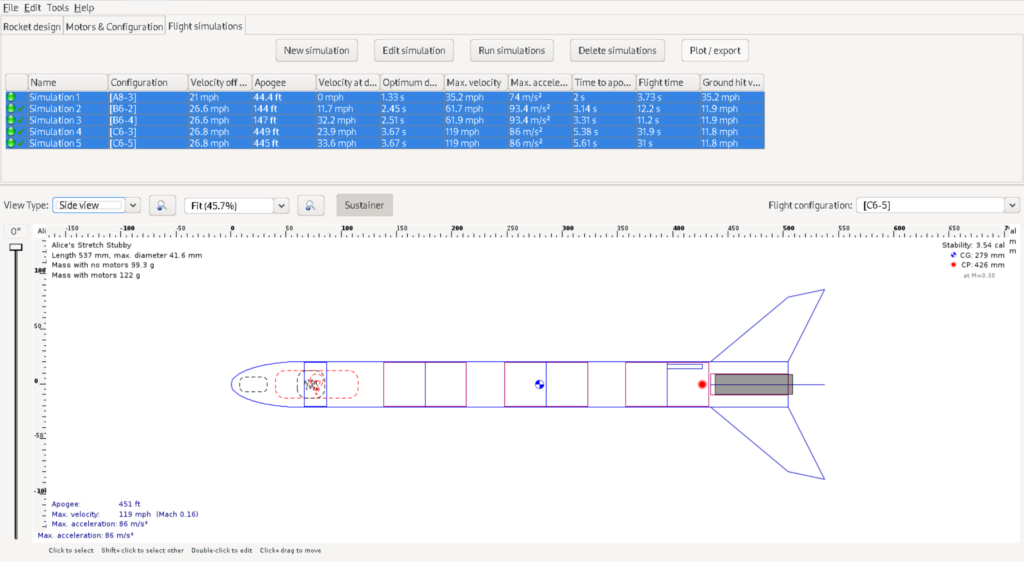Click the zoom in magnifier icon
This screenshot has height=562, width=1024.
[310, 205]
